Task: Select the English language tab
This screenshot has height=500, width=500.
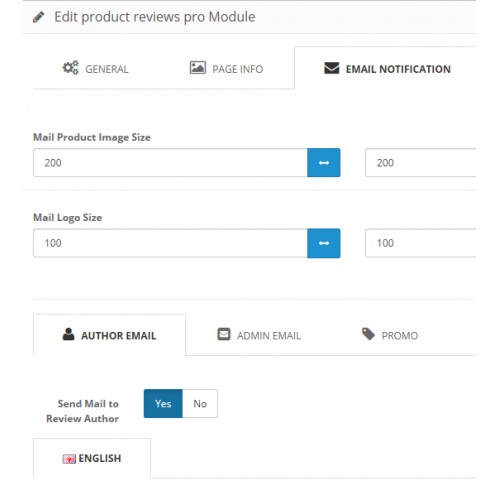Action: point(92,458)
